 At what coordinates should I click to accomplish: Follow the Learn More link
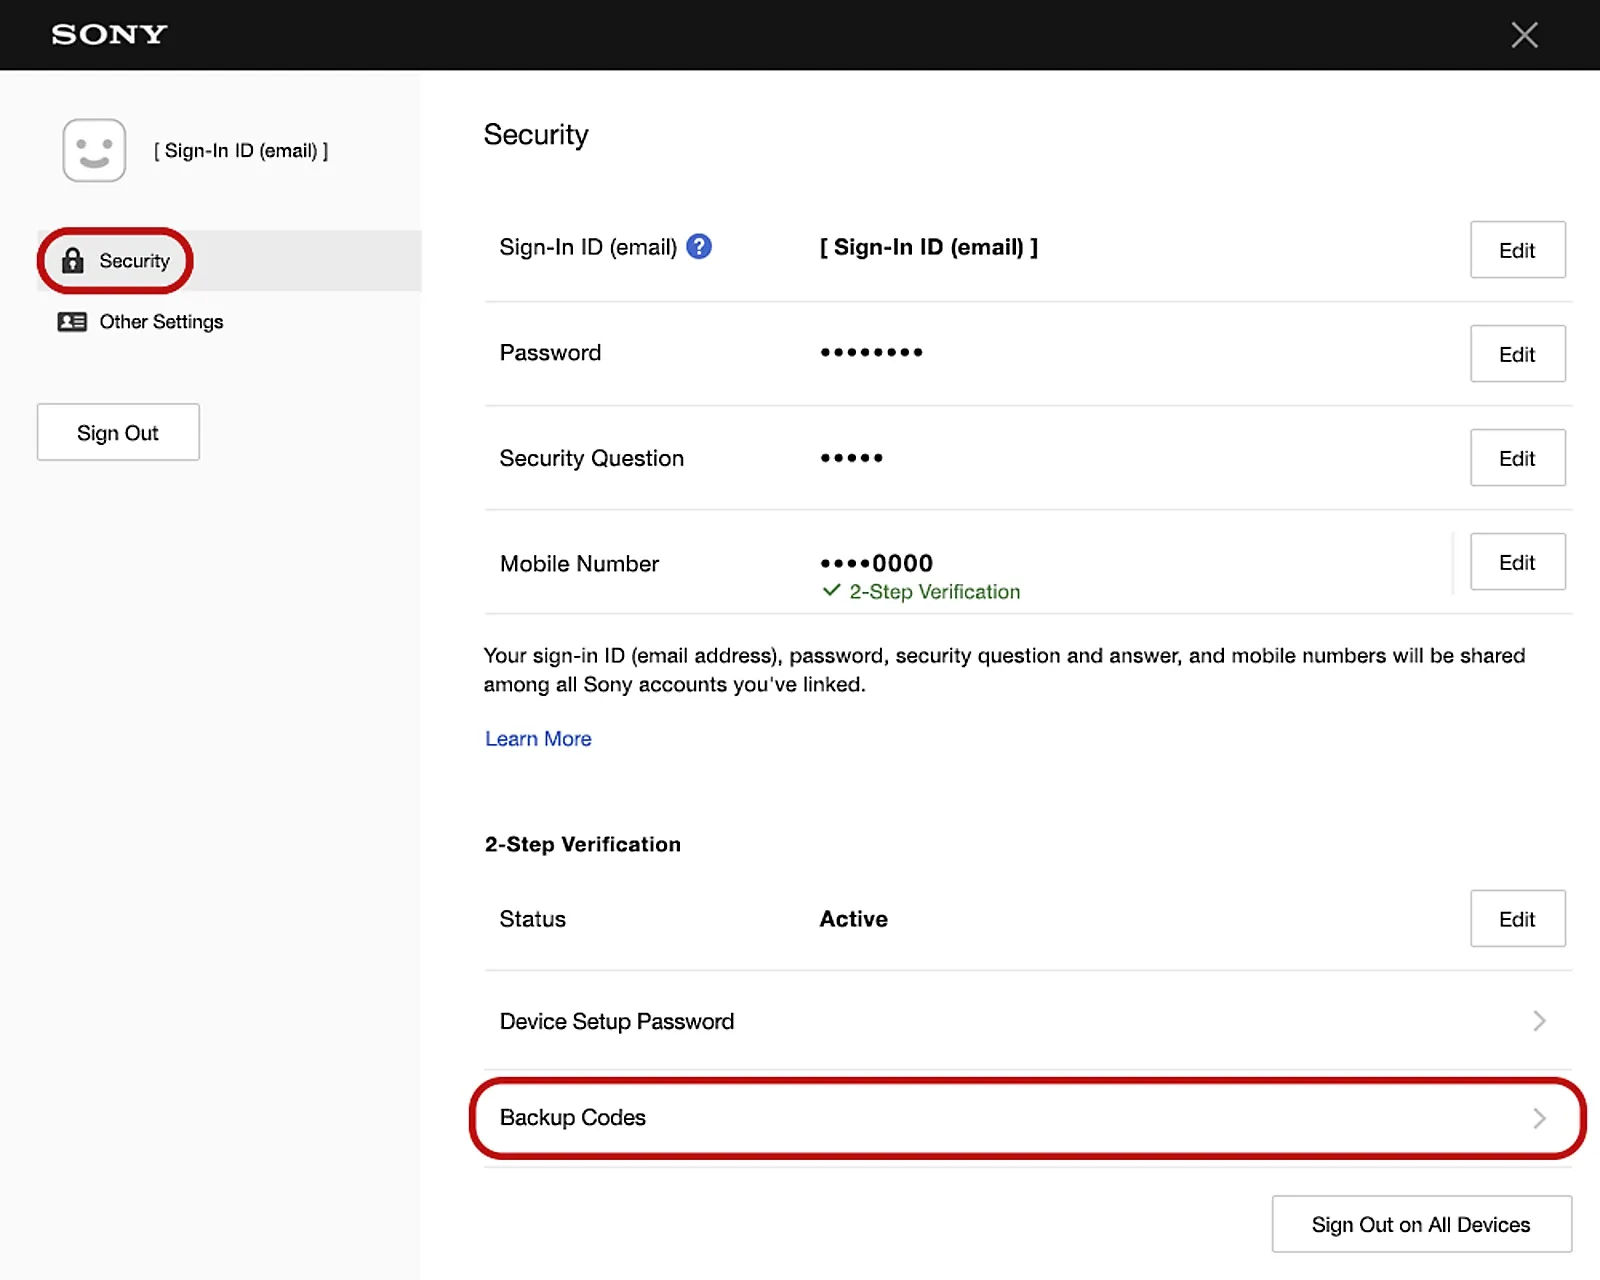[x=538, y=739]
